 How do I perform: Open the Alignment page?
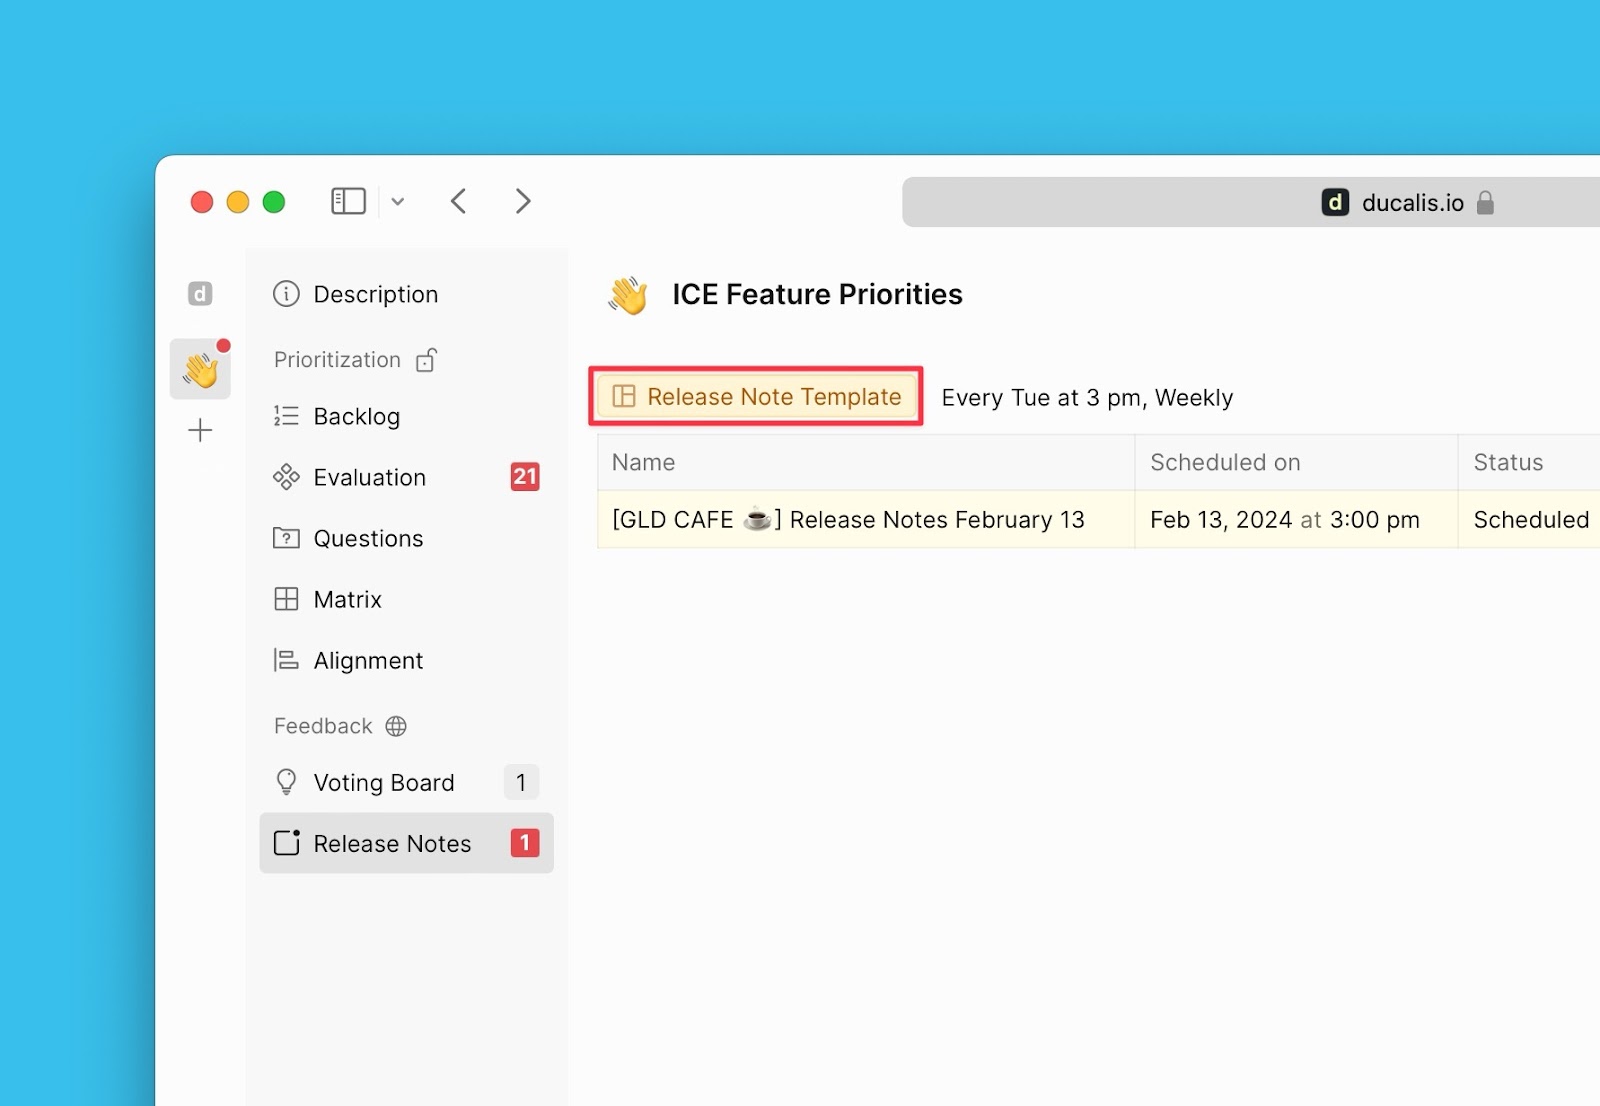coord(368,661)
